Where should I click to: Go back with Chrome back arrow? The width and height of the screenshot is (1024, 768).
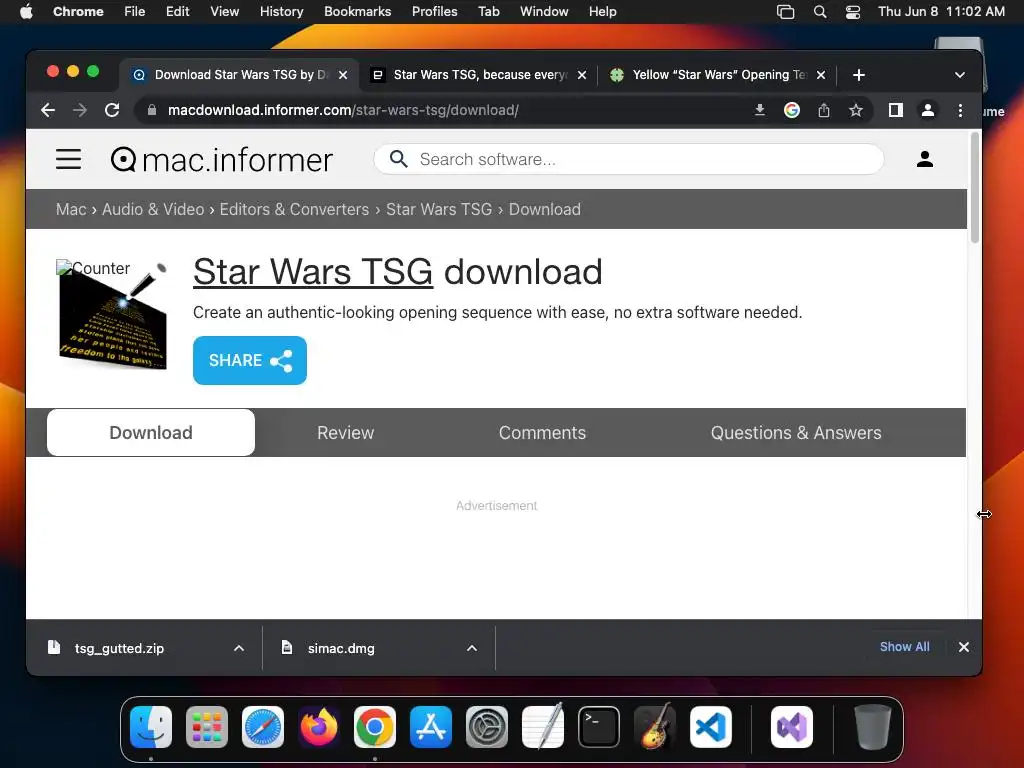[x=48, y=110]
